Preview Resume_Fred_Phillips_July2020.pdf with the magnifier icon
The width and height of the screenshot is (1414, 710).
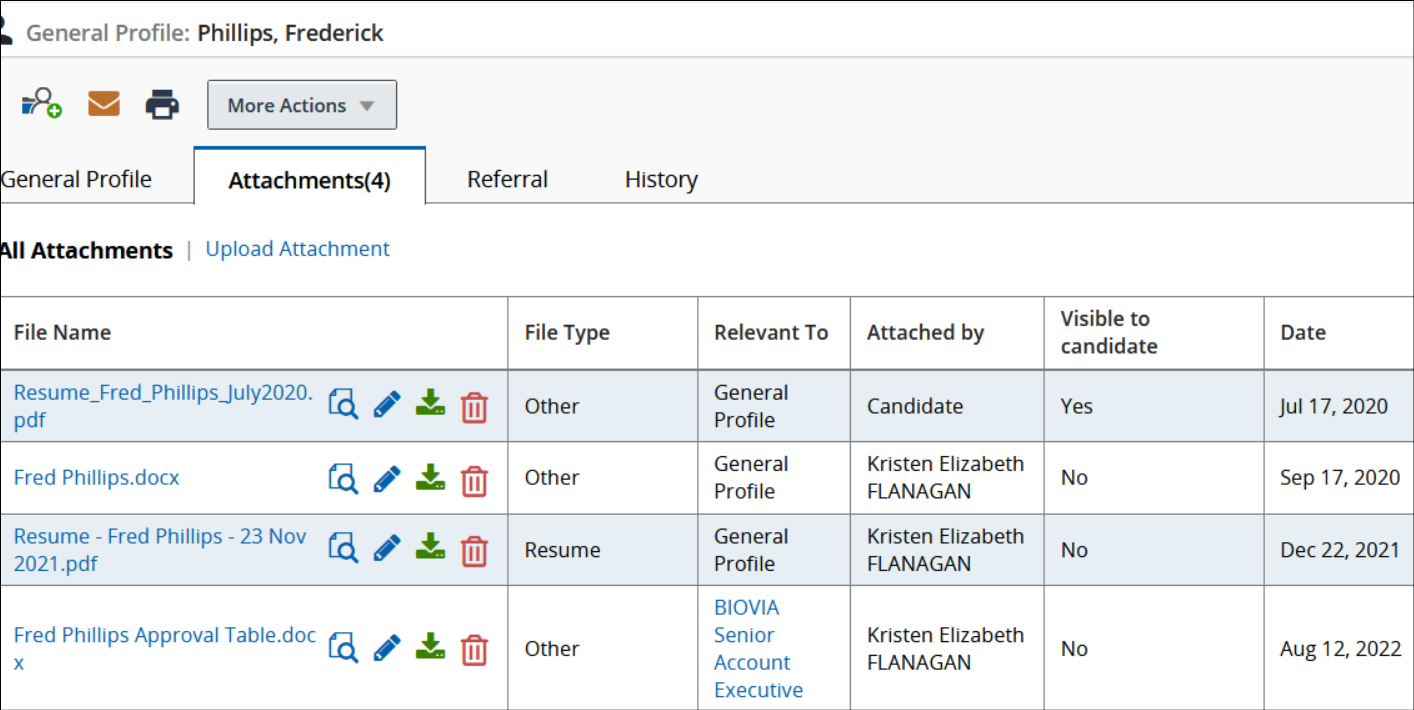click(x=342, y=404)
